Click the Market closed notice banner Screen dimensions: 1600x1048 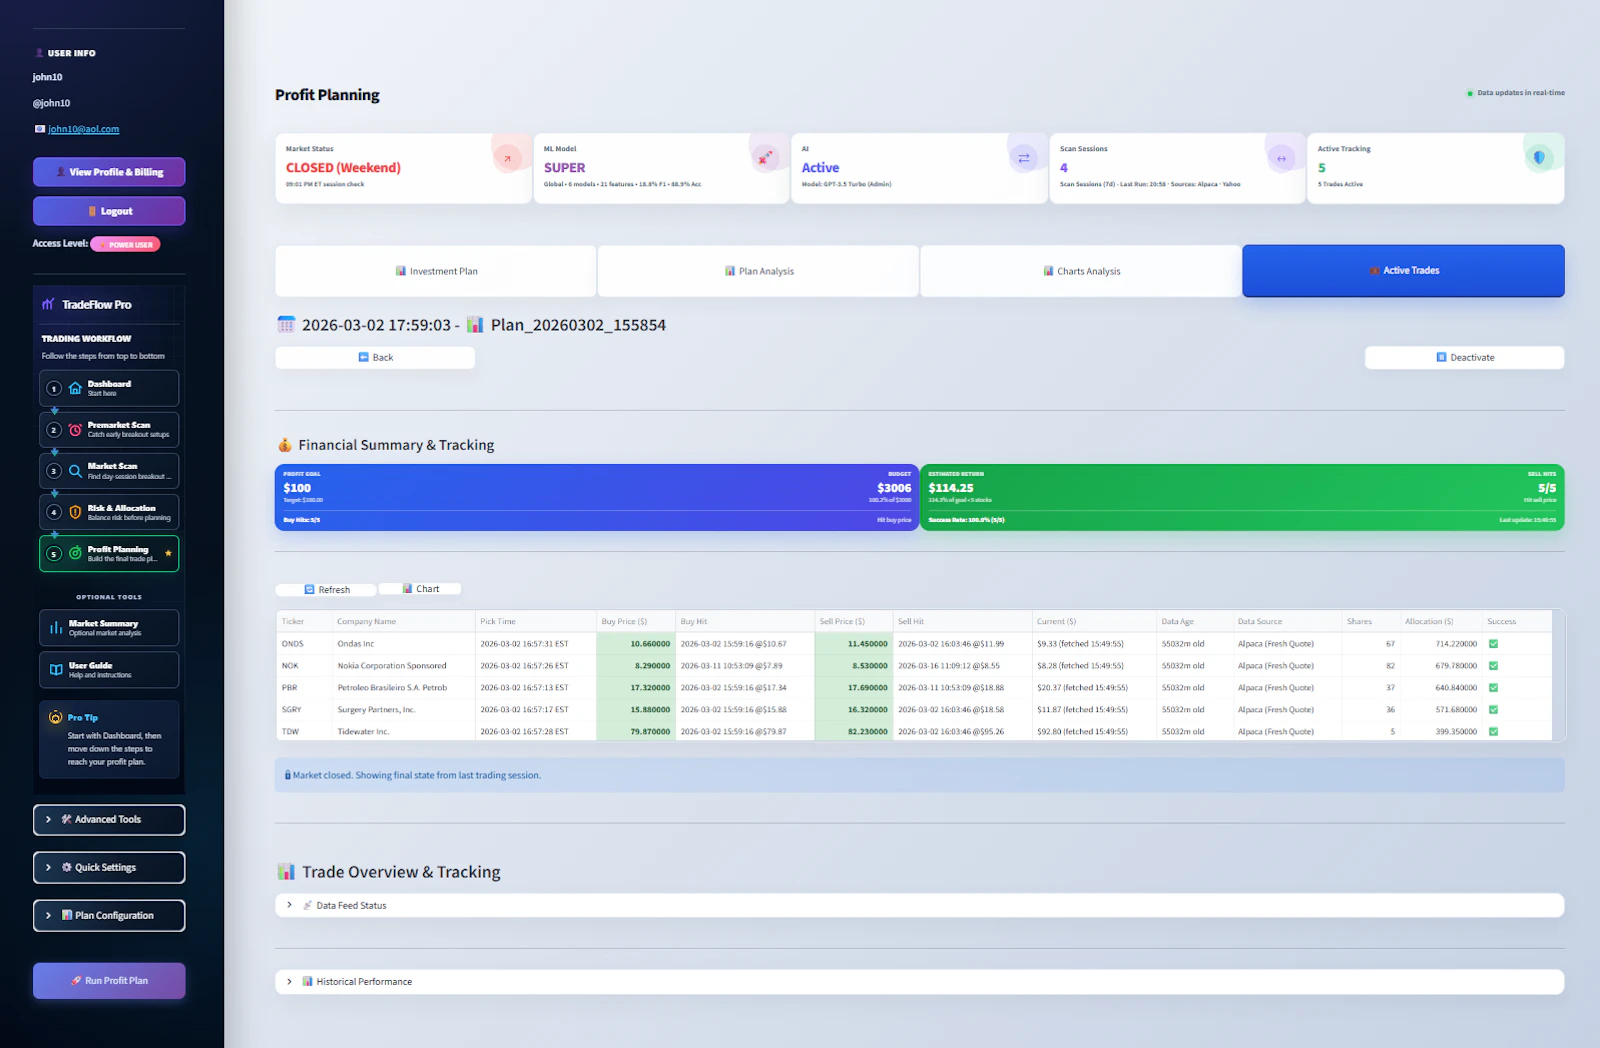click(x=919, y=775)
